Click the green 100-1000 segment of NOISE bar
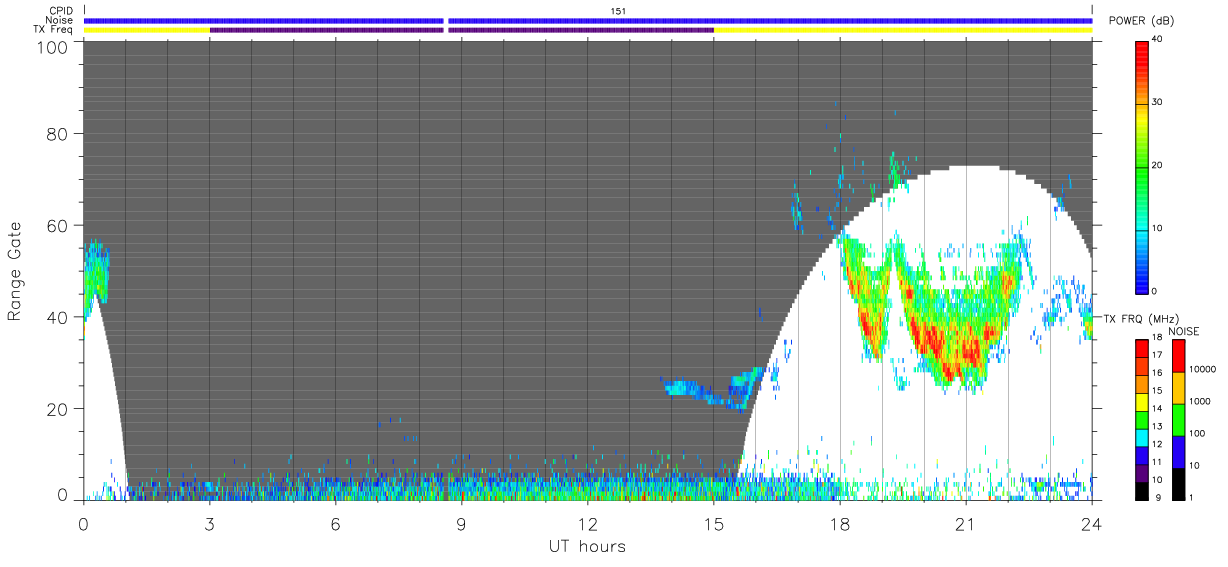The width and height of the screenshot is (1228, 567). pos(1179,418)
